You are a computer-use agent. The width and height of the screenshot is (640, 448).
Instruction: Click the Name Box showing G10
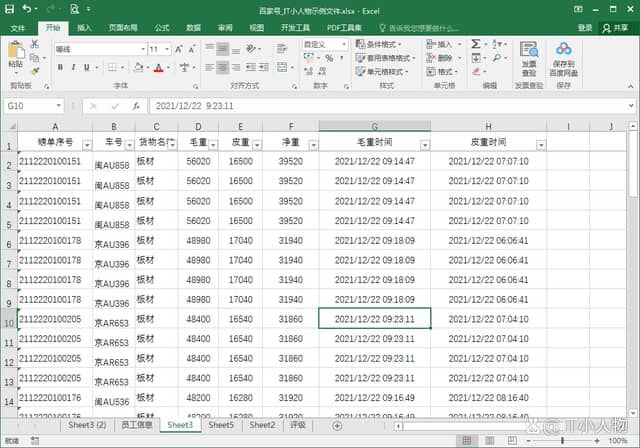pyautogui.click(x=30, y=105)
